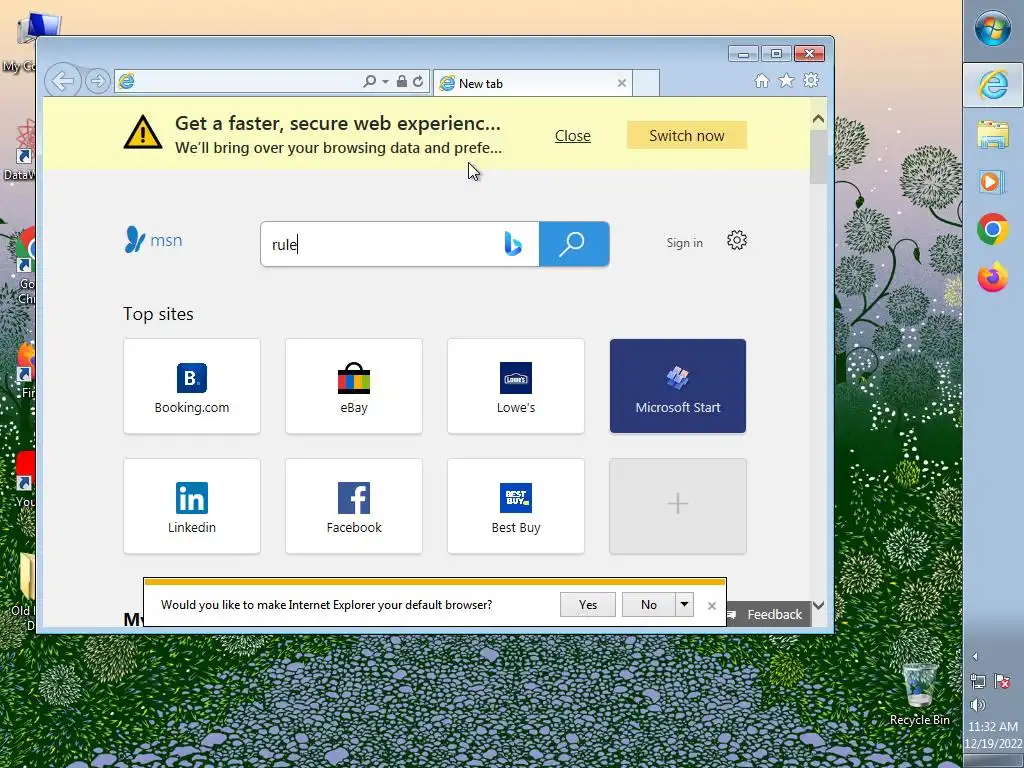Launch Google Chrome from the taskbar
The height and width of the screenshot is (768, 1024).
[x=993, y=229]
